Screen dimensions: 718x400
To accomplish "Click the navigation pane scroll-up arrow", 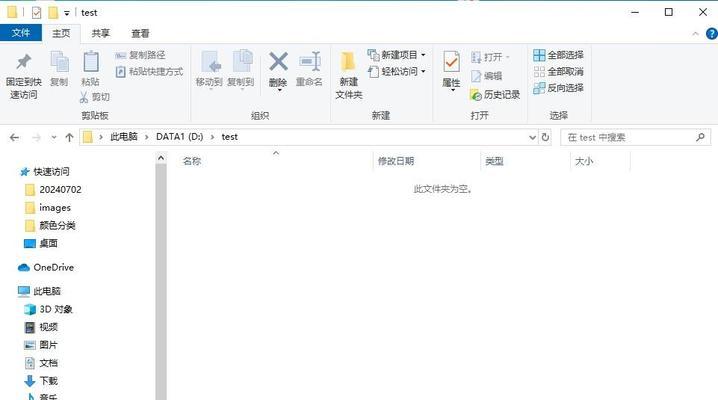I will point(161,158).
